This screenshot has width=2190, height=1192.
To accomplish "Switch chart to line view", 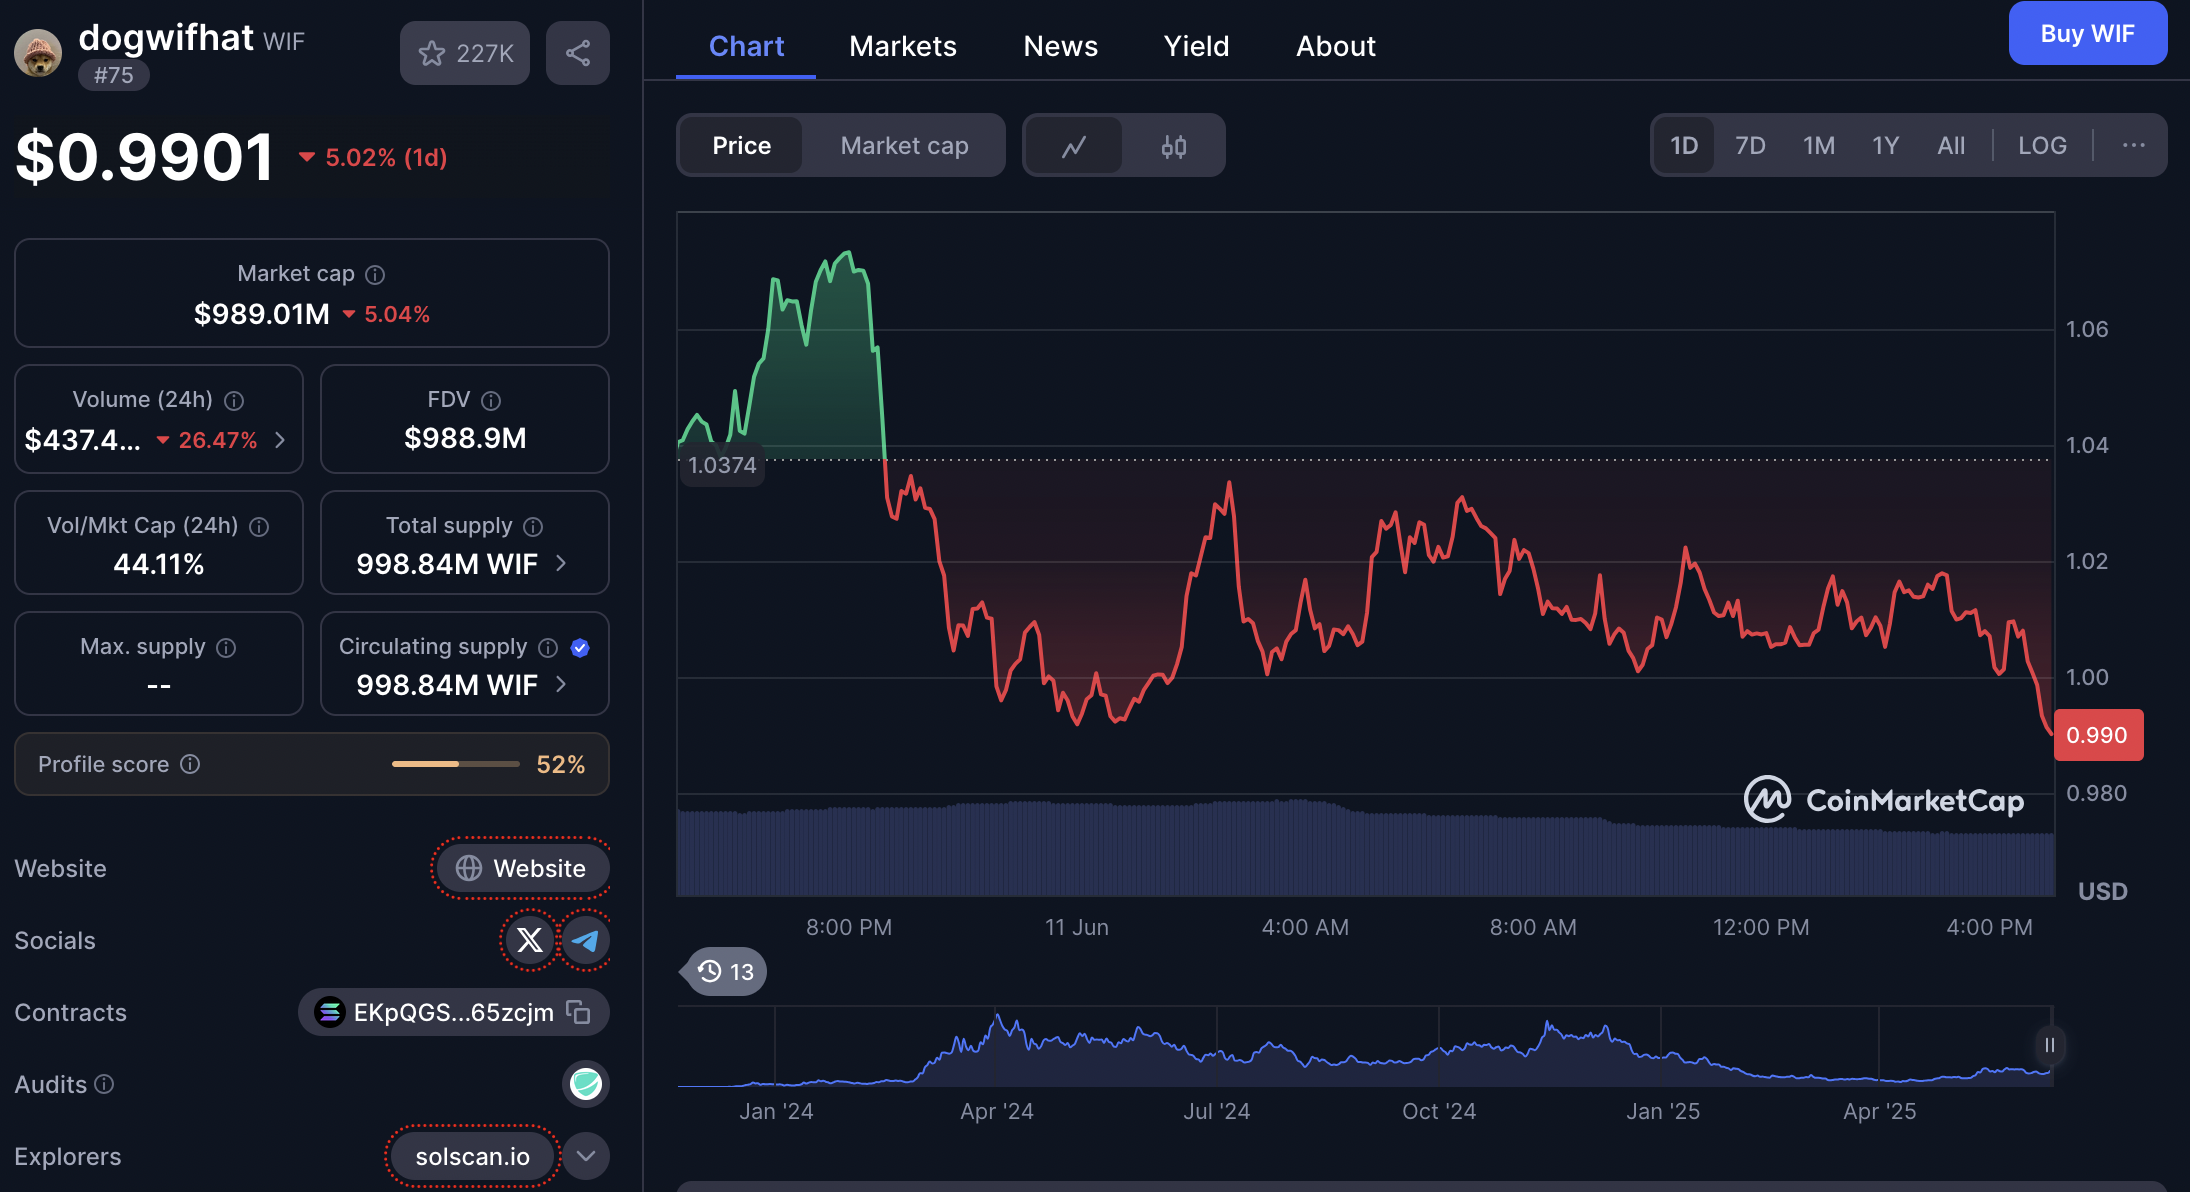I will (1074, 146).
